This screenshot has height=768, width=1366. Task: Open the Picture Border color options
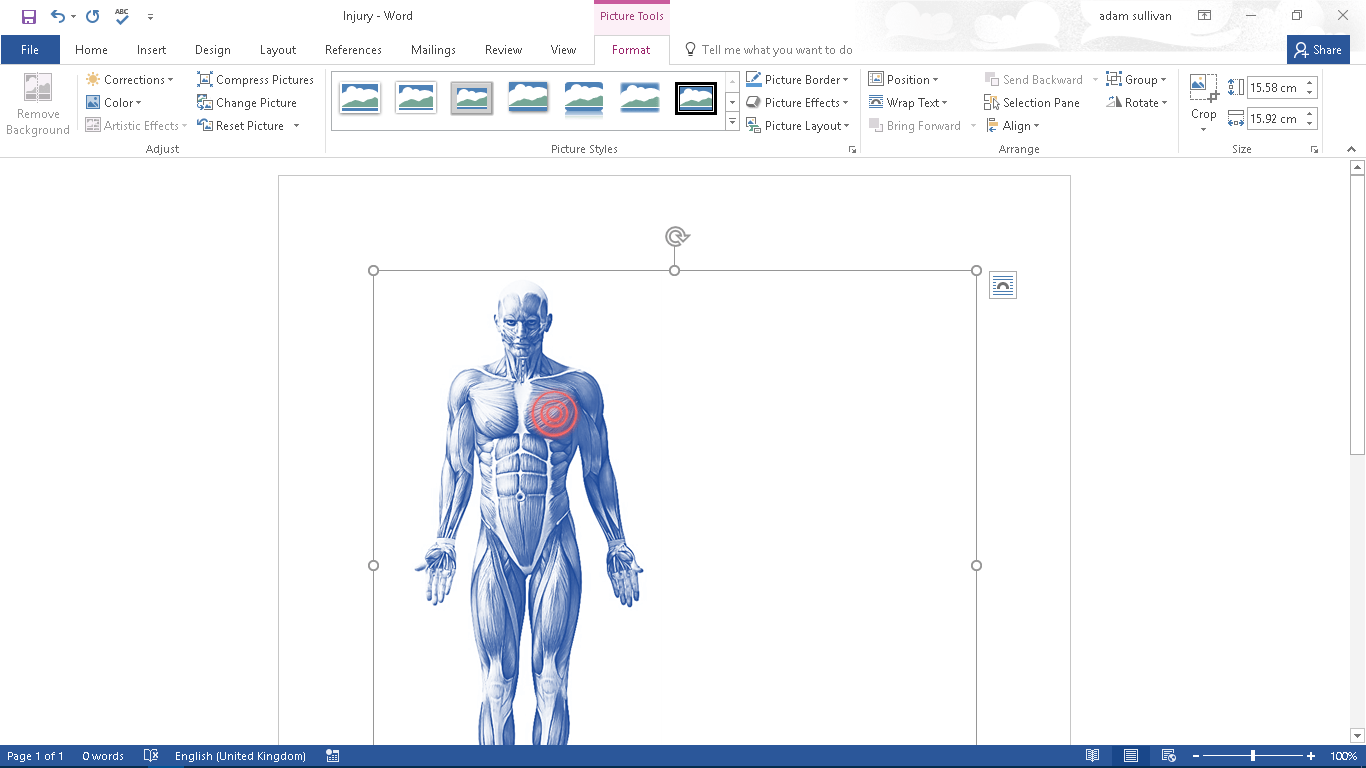[x=798, y=79]
